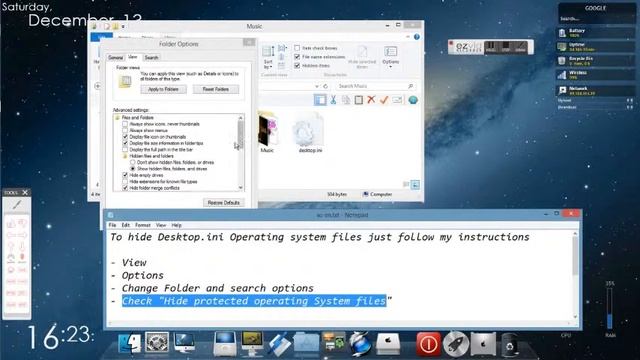Click the Advanced settings scrollbar thumb

tap(240, 135)
